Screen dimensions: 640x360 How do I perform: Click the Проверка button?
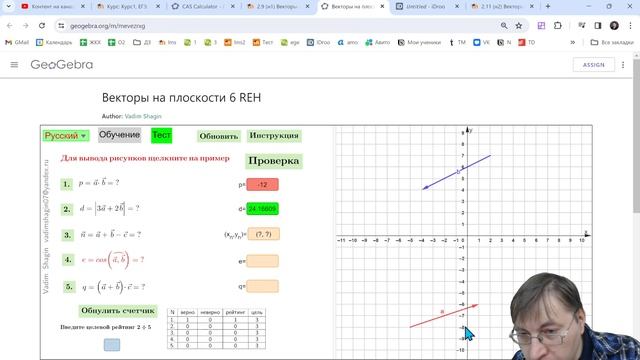(x=273, y=161)
